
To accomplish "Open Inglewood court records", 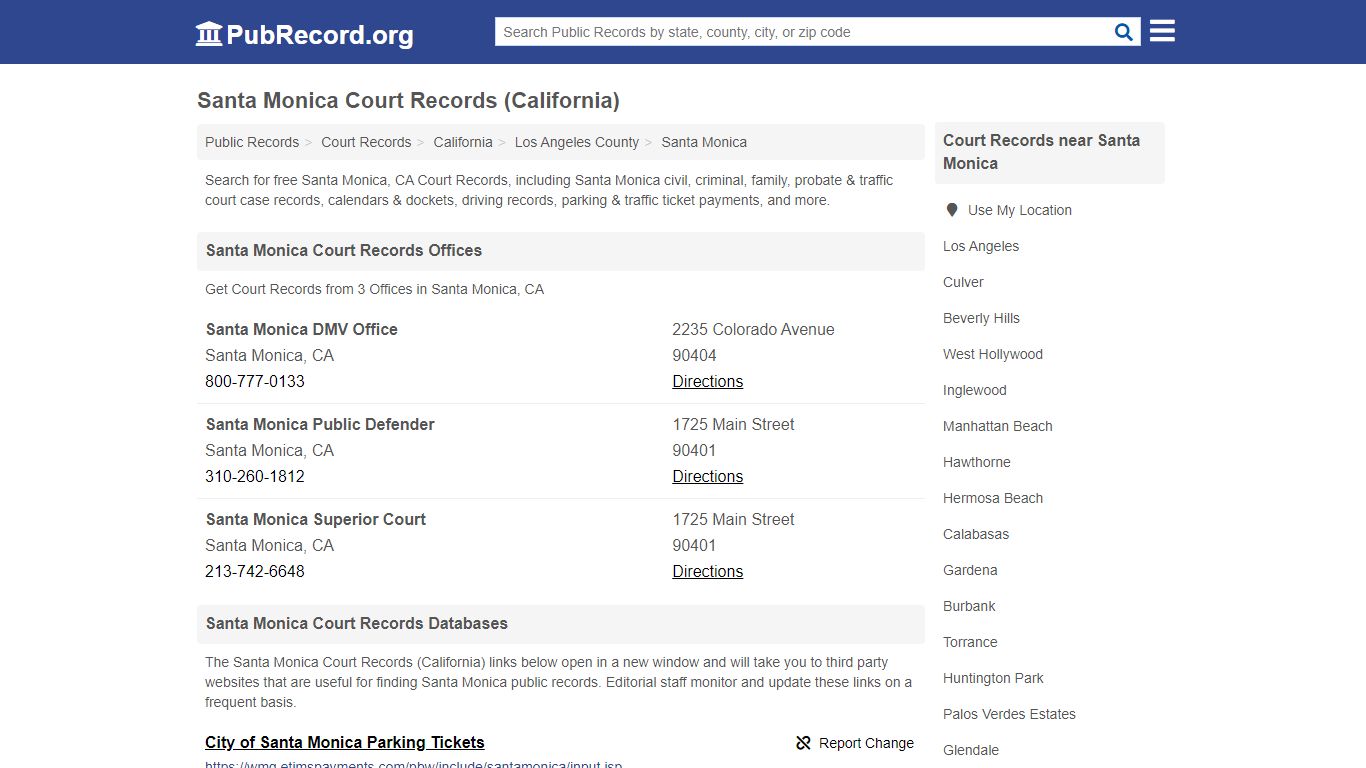I will tap(975, 390).
